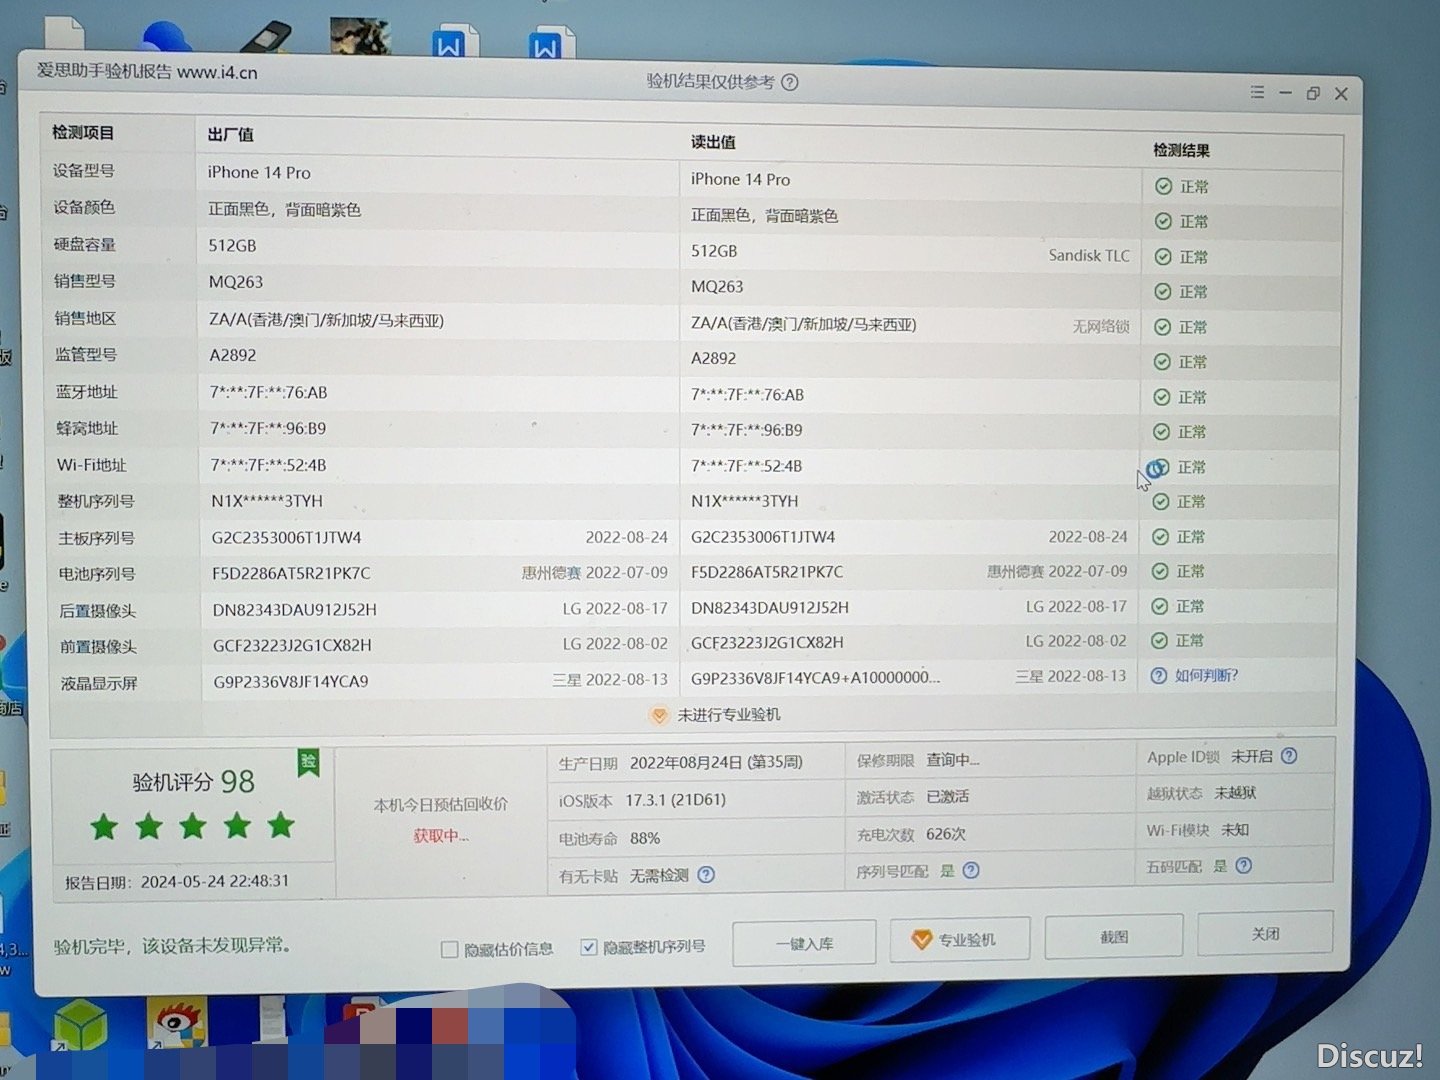Click the DN82343DAU912J52H factory value cell

tap(295, 610)
